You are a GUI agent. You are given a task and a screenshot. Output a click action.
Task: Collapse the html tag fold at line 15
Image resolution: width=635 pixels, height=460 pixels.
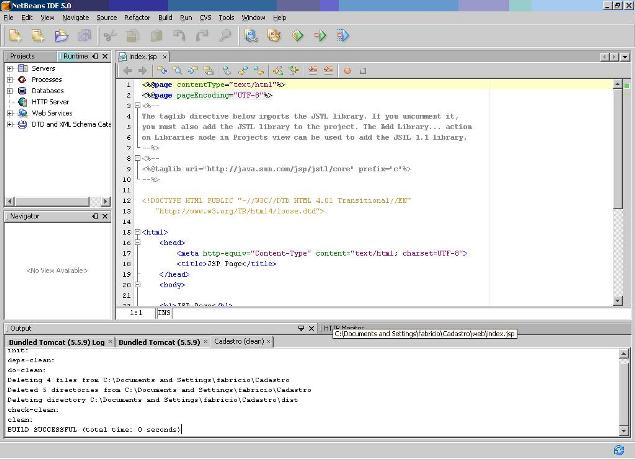[x=139, y=232]
